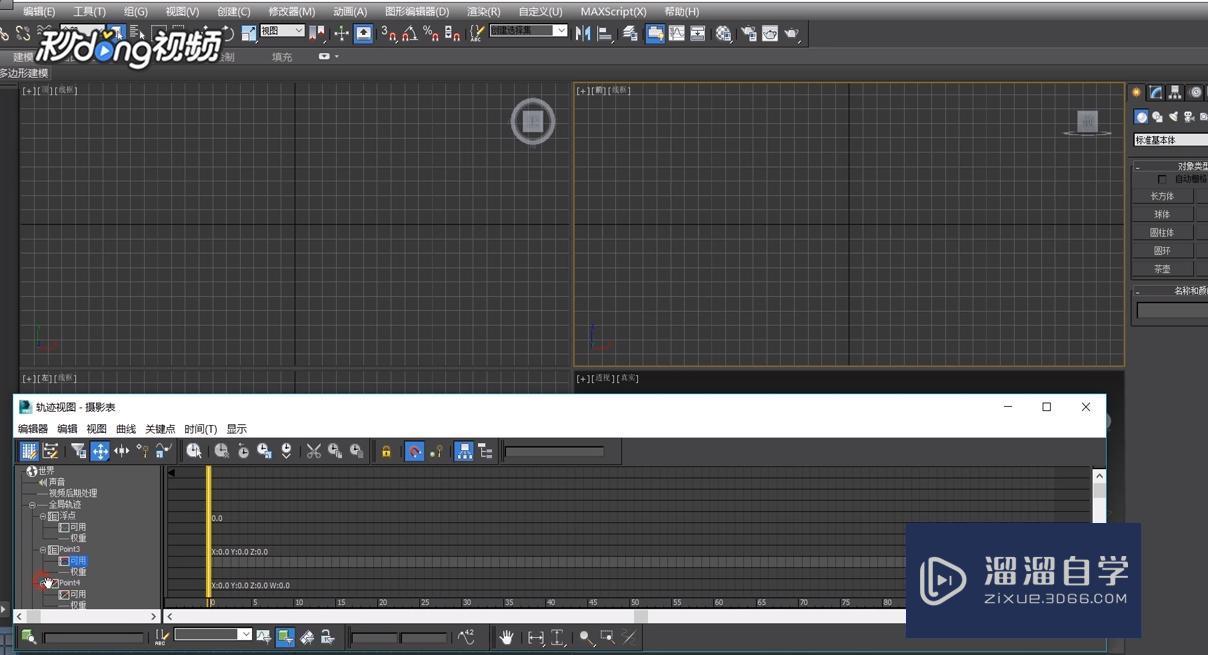
Task: Open the Align tool in main toolbar
Action: (x=604, y=33)
